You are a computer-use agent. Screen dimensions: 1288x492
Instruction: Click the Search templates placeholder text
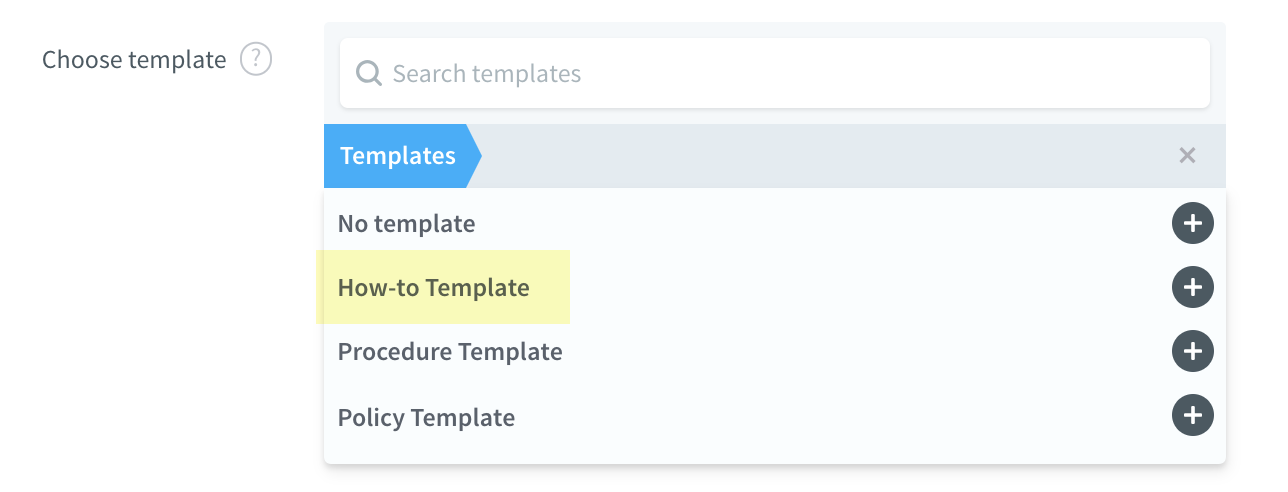point(486,74)
